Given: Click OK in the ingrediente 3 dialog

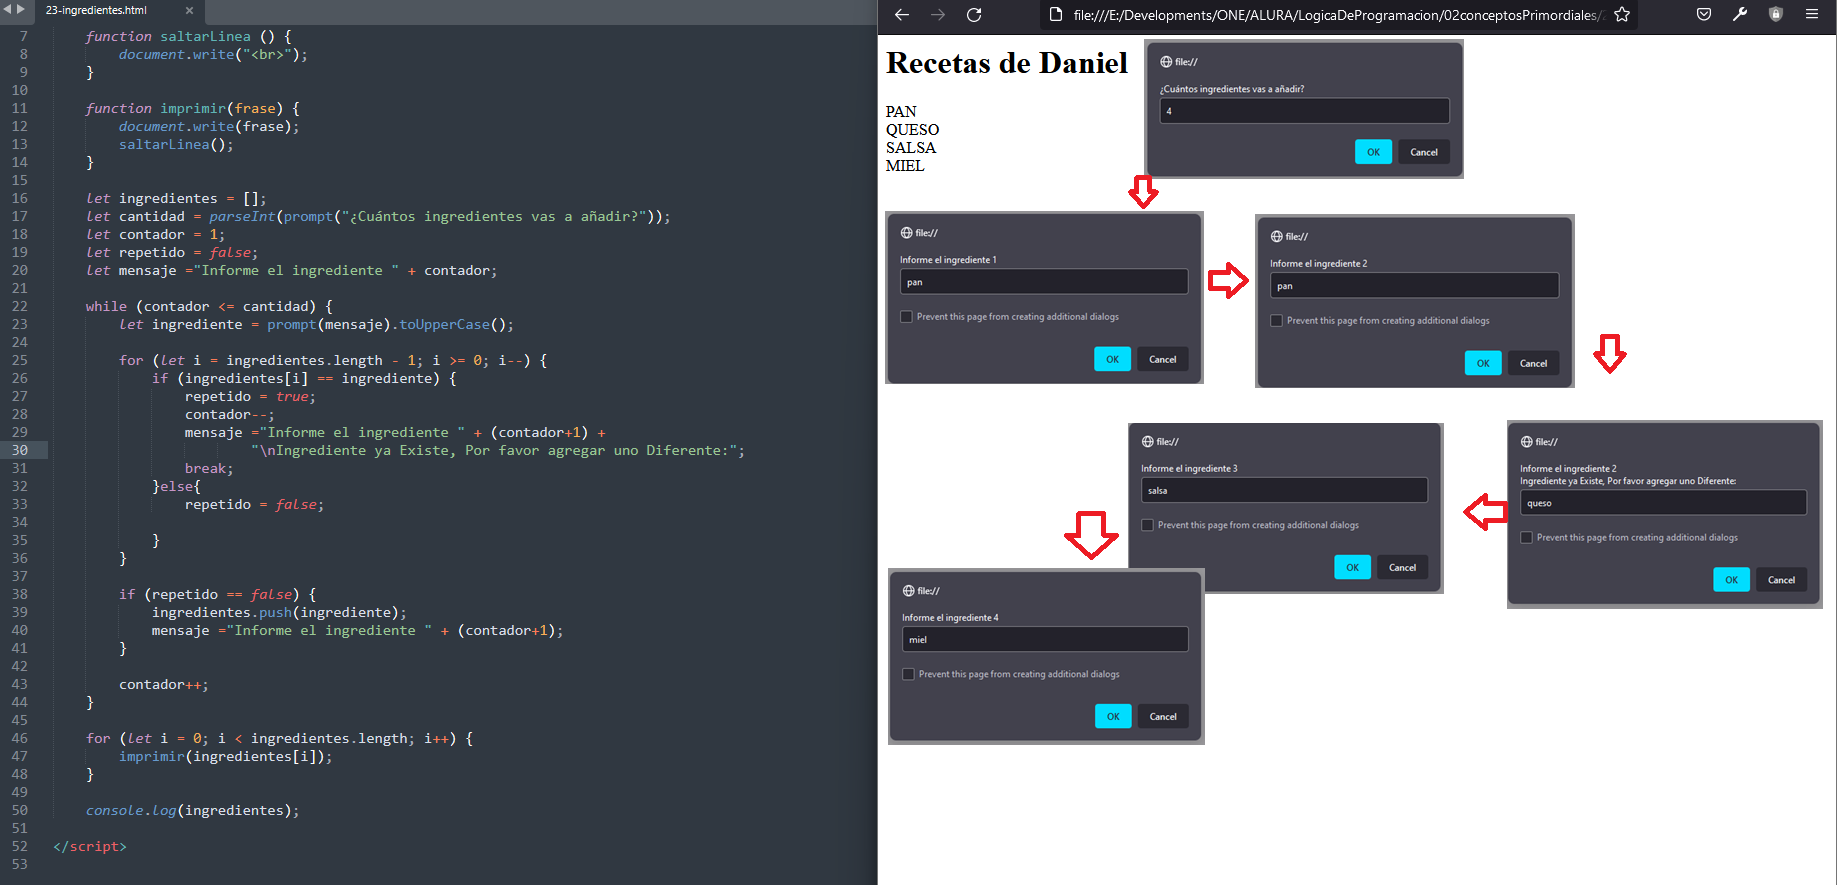Looking at the screenshot, I should (1352, 567).
